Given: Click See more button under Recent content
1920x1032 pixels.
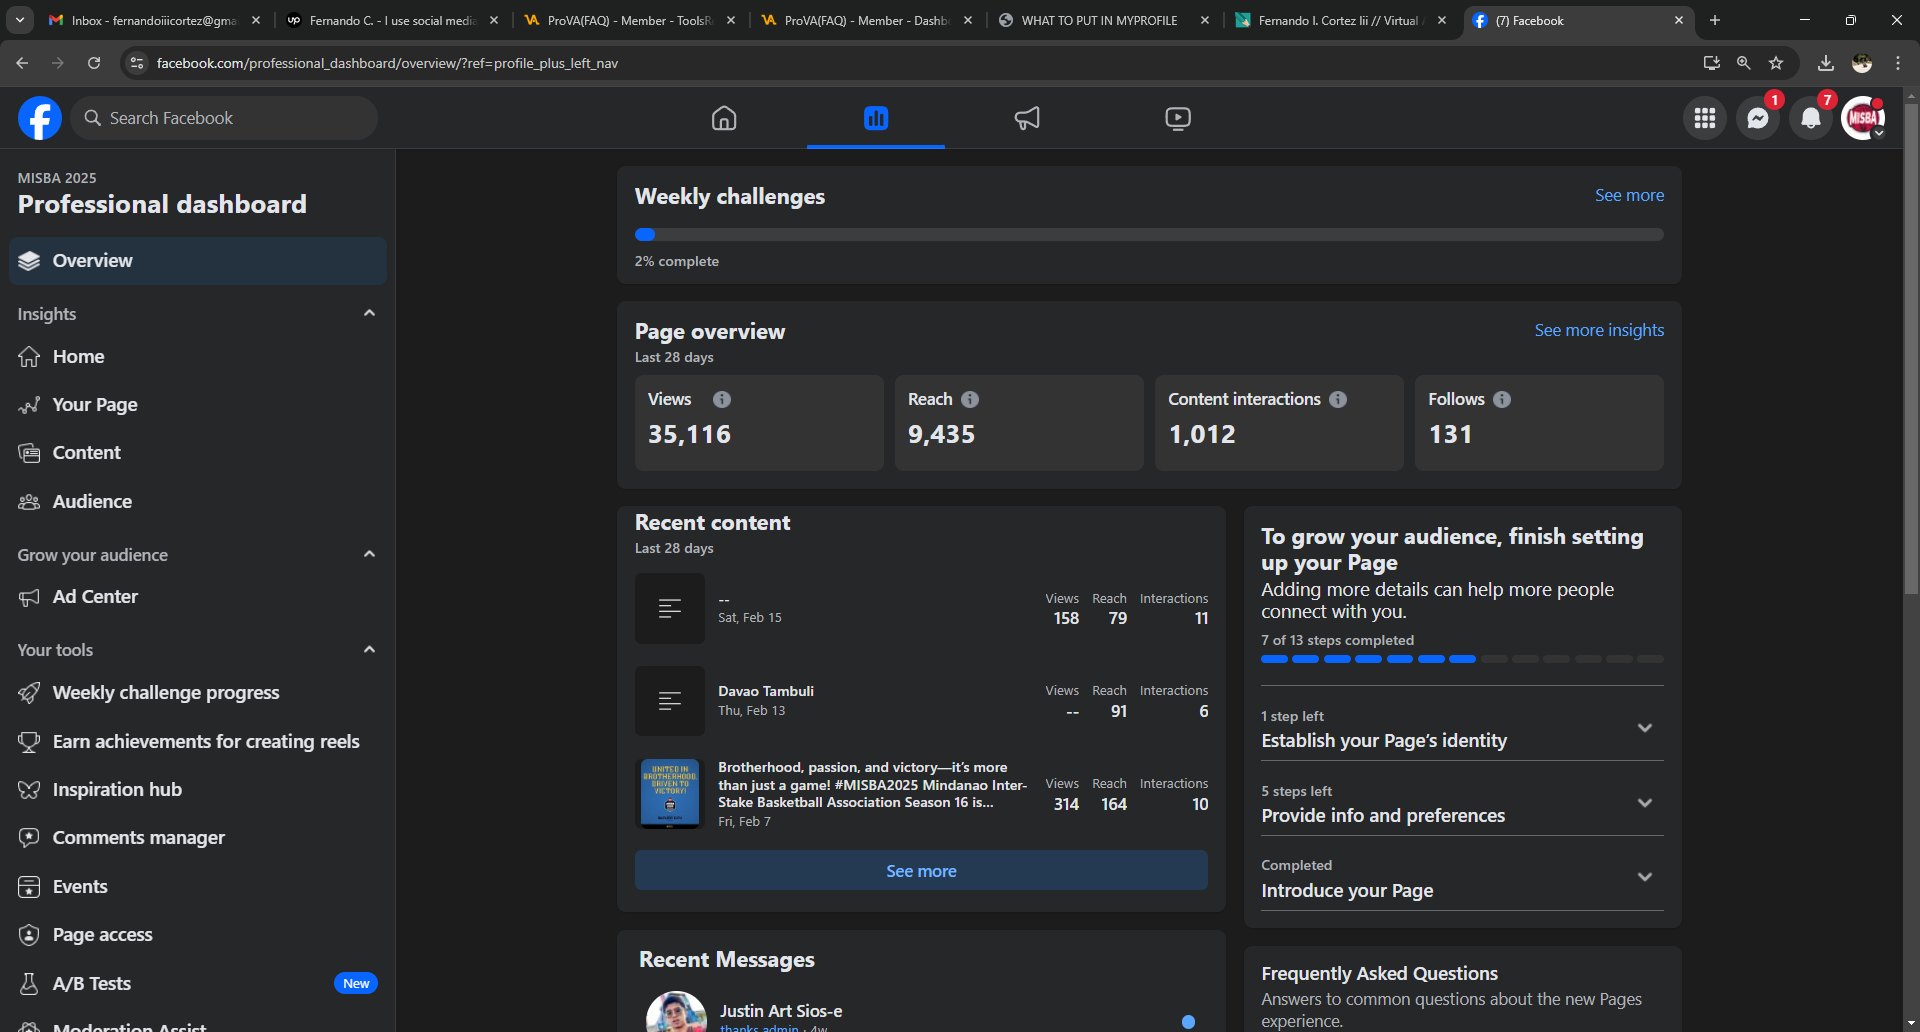Looking at the screenshot, I should point(921,871).
